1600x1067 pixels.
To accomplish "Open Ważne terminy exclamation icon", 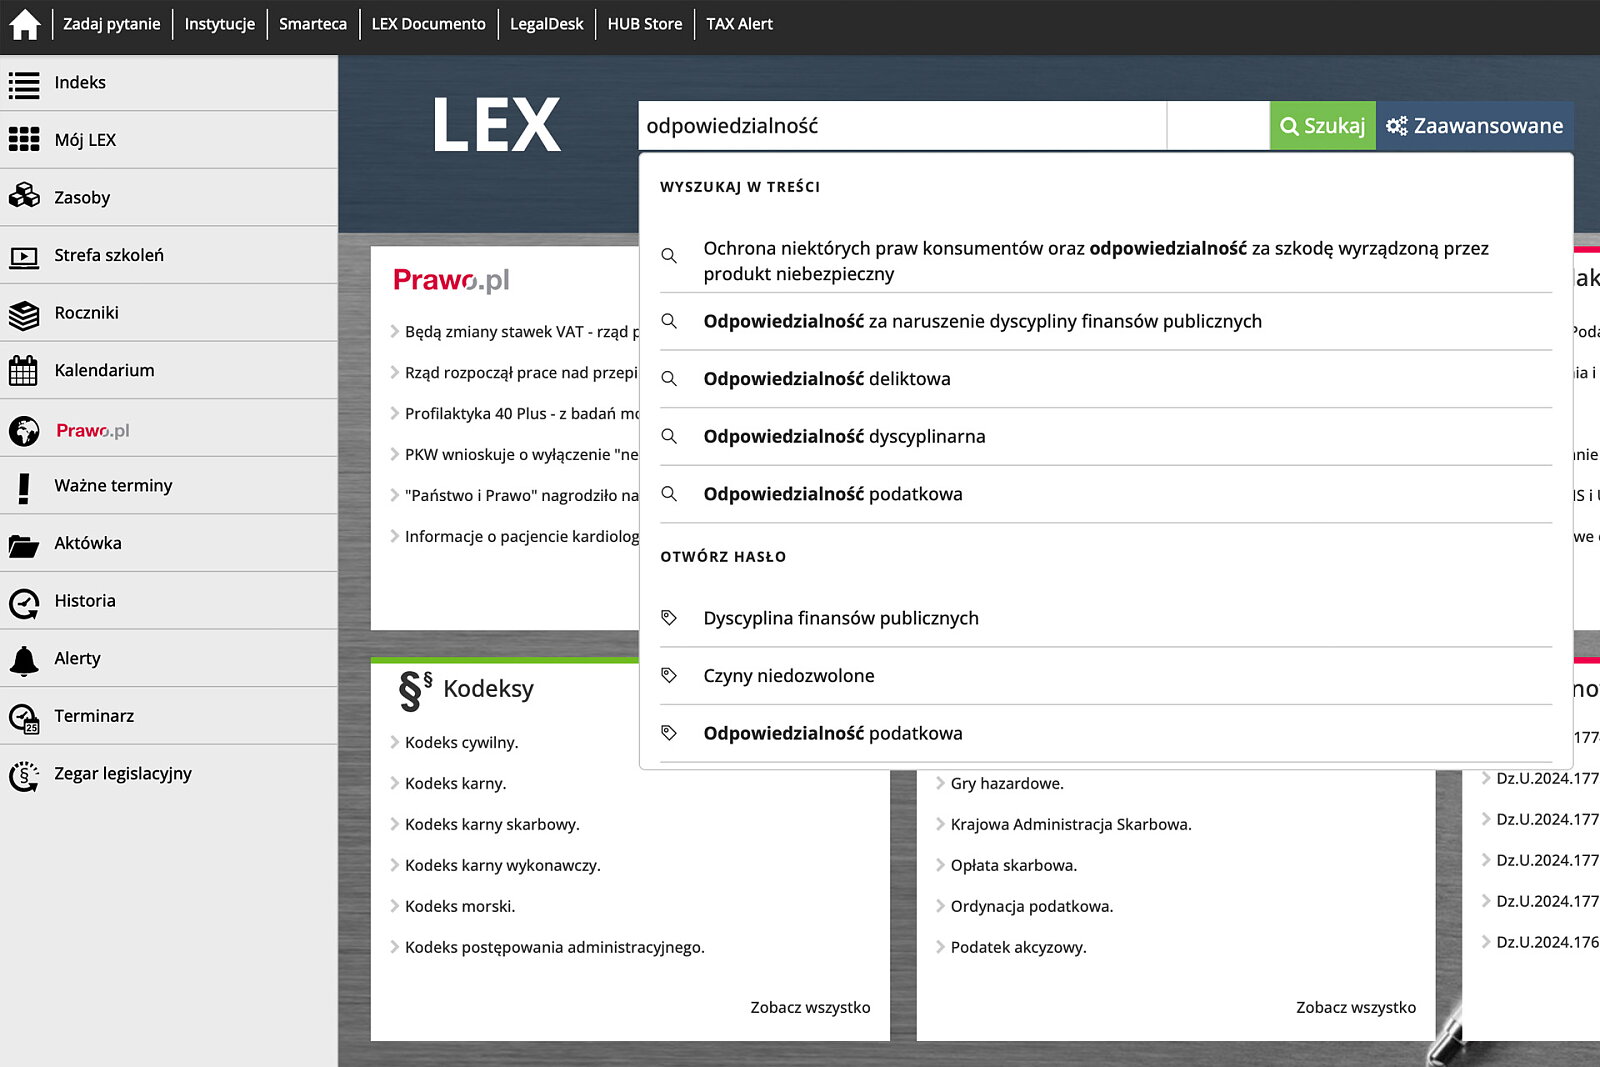I will pyautogui.click(x=24, y=487).
